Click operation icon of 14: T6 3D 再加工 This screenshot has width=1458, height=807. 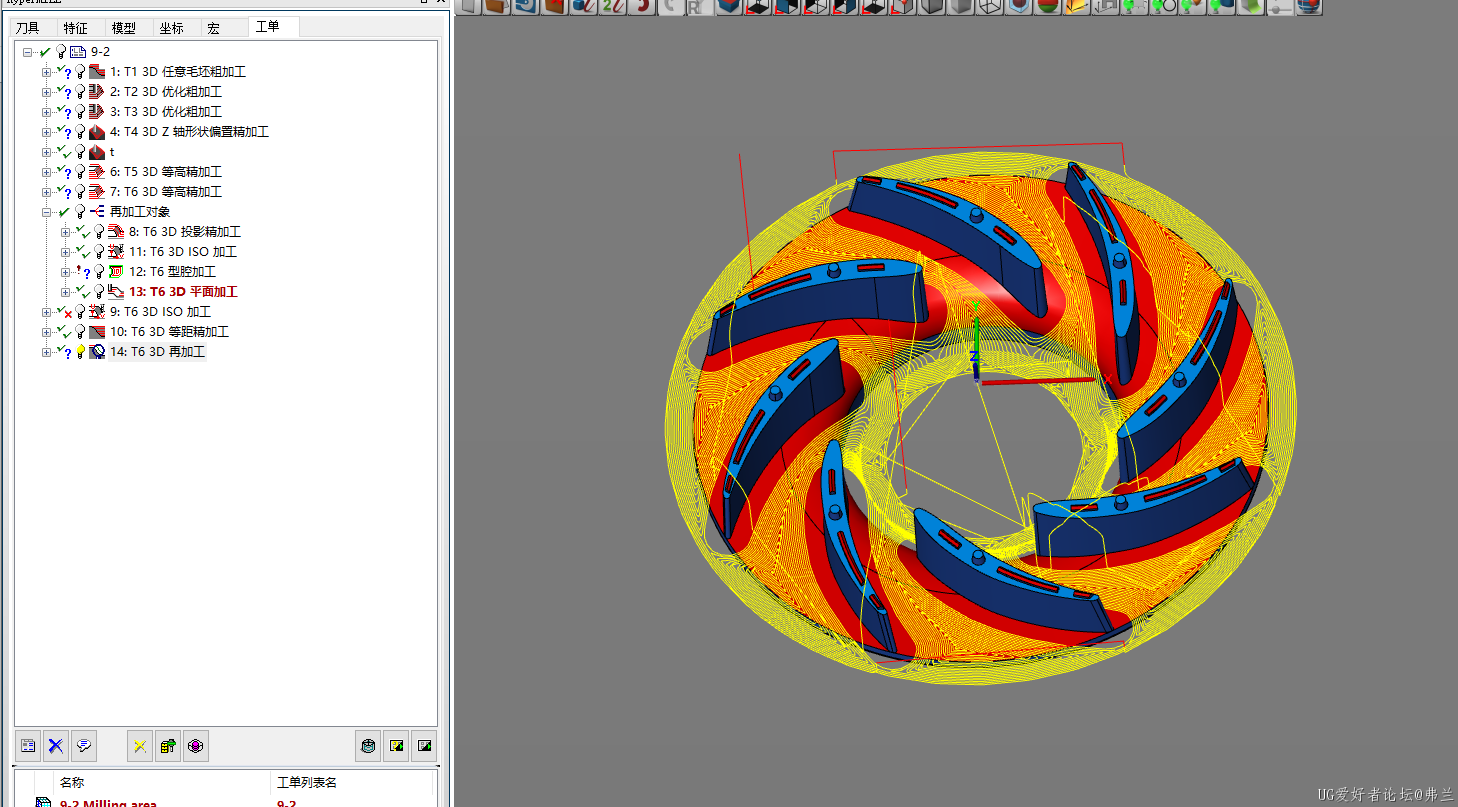97,352
